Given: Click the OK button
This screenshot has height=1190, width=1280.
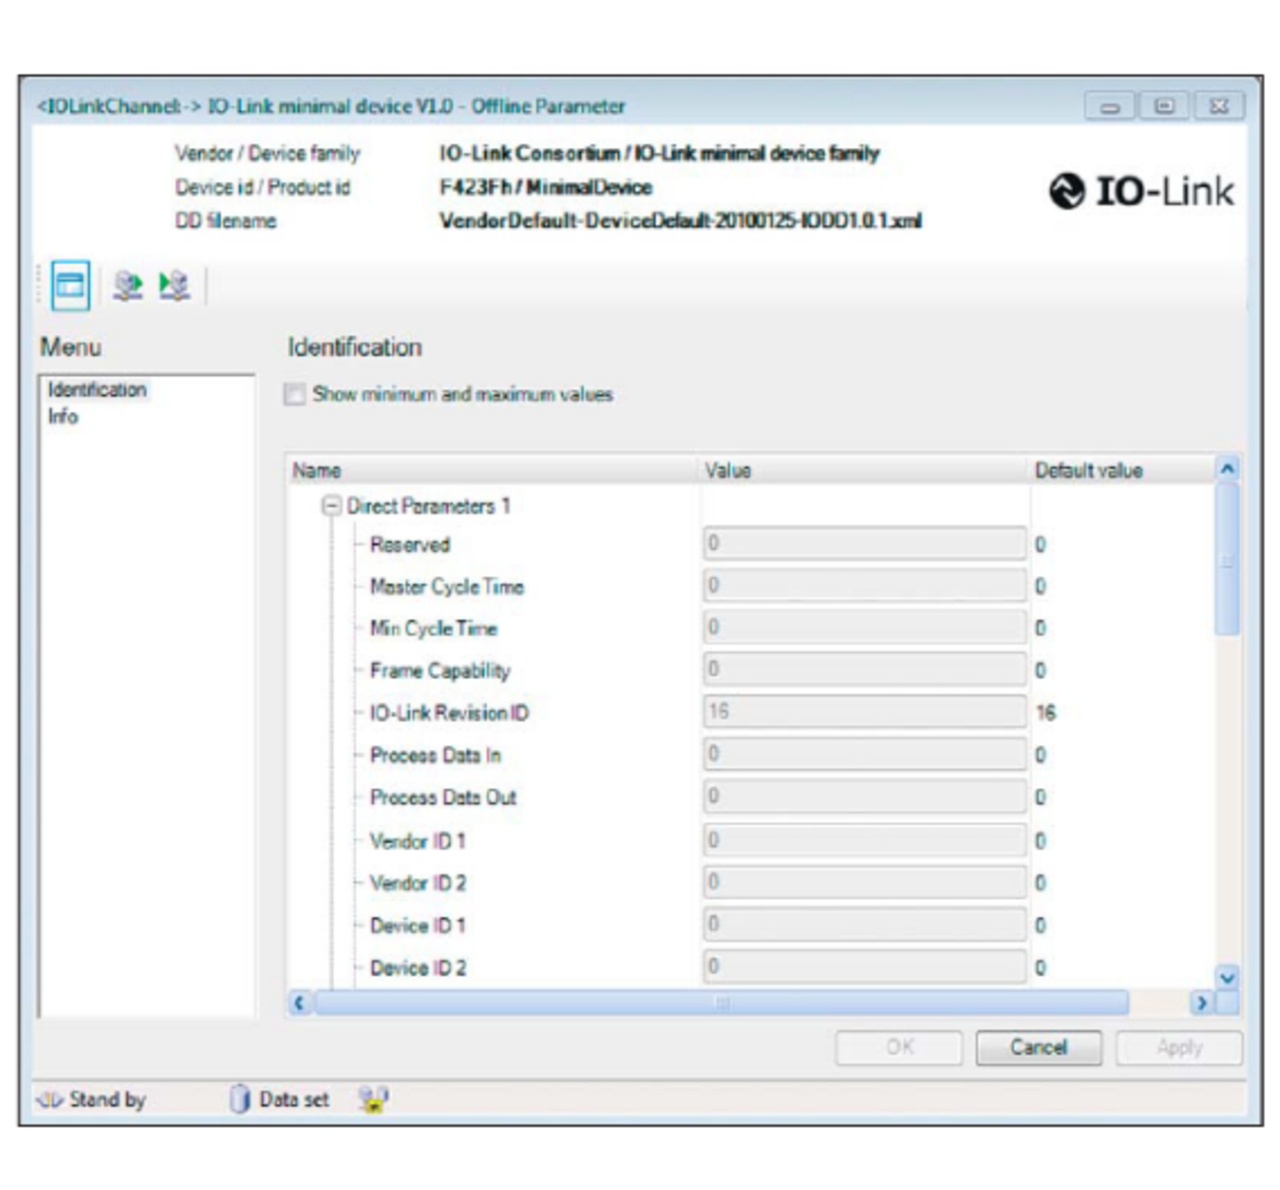Looking at the screenshot, I should point(899,1047).
